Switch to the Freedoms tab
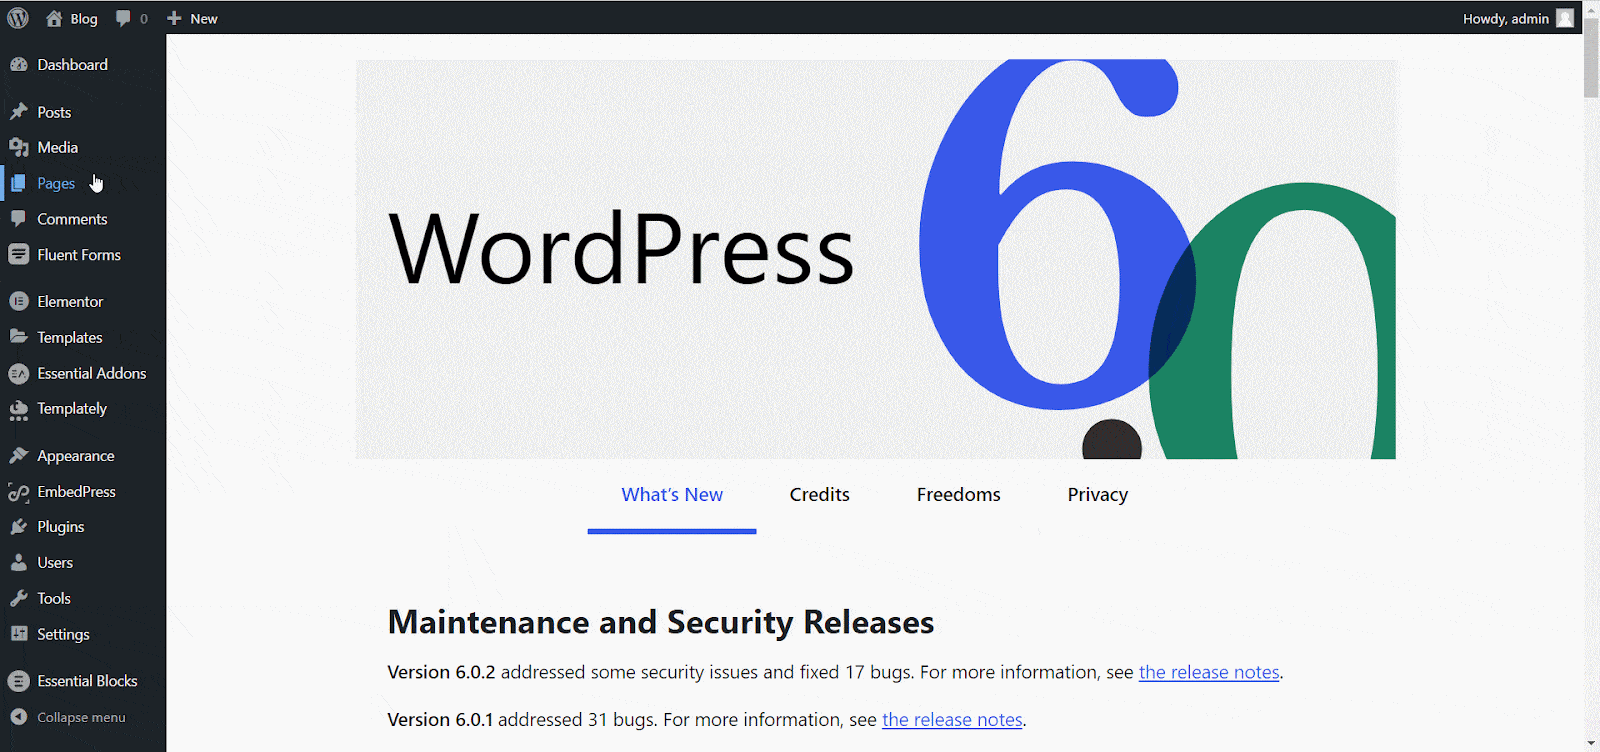 (x=958, y=495)
